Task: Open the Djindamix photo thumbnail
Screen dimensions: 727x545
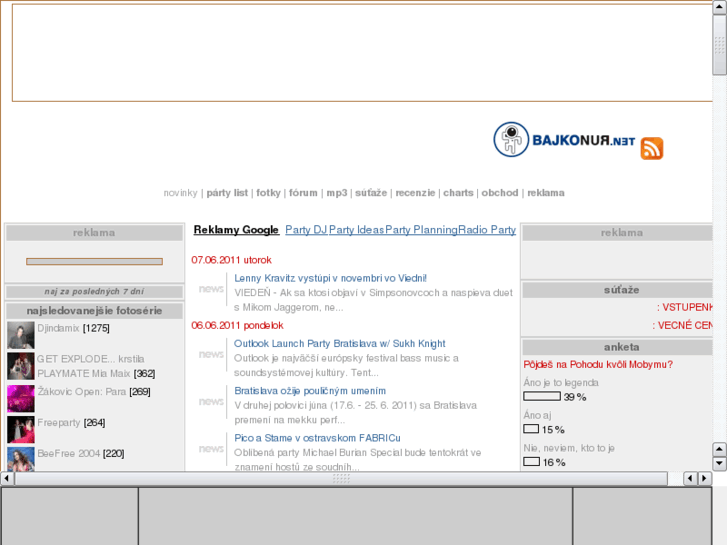Action: coord(21,335)
